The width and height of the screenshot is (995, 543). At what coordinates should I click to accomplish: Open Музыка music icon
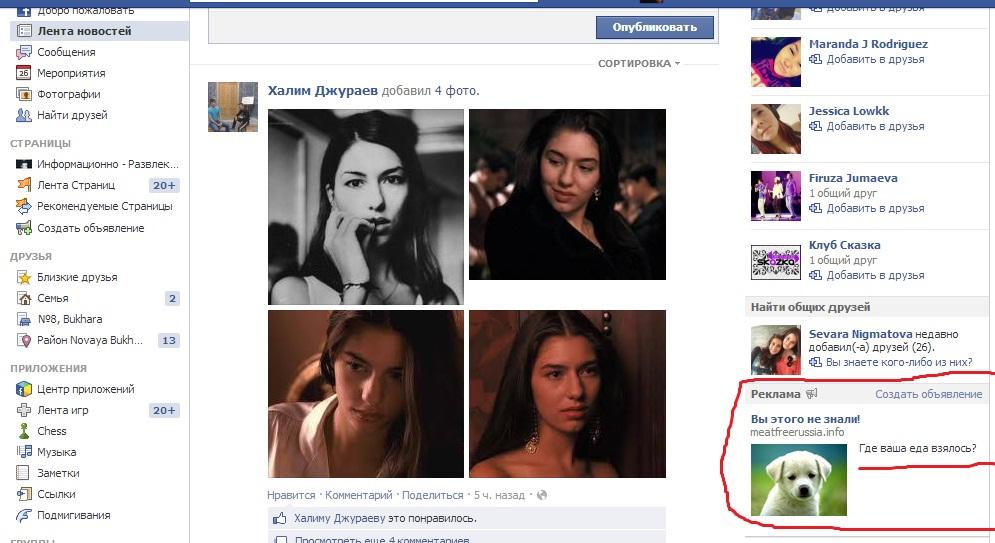tap(23, 452)
